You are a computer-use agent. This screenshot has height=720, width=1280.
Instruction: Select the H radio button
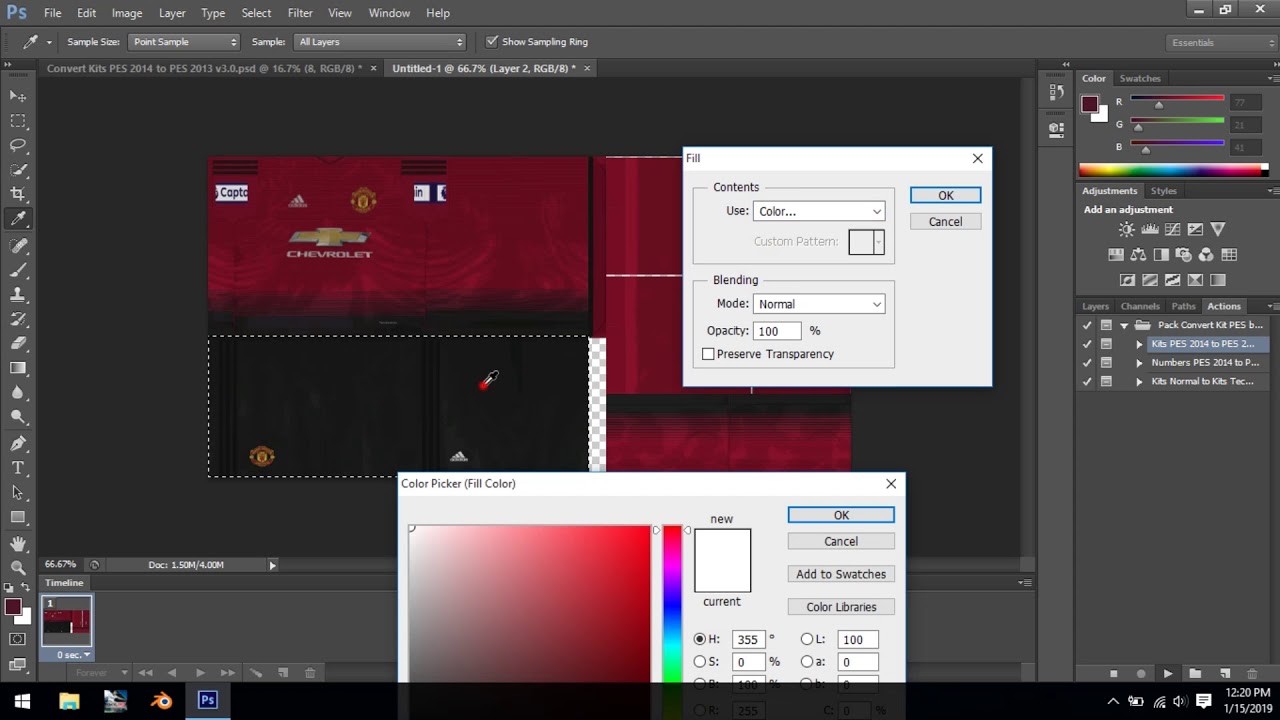click(x=700, y=639)
